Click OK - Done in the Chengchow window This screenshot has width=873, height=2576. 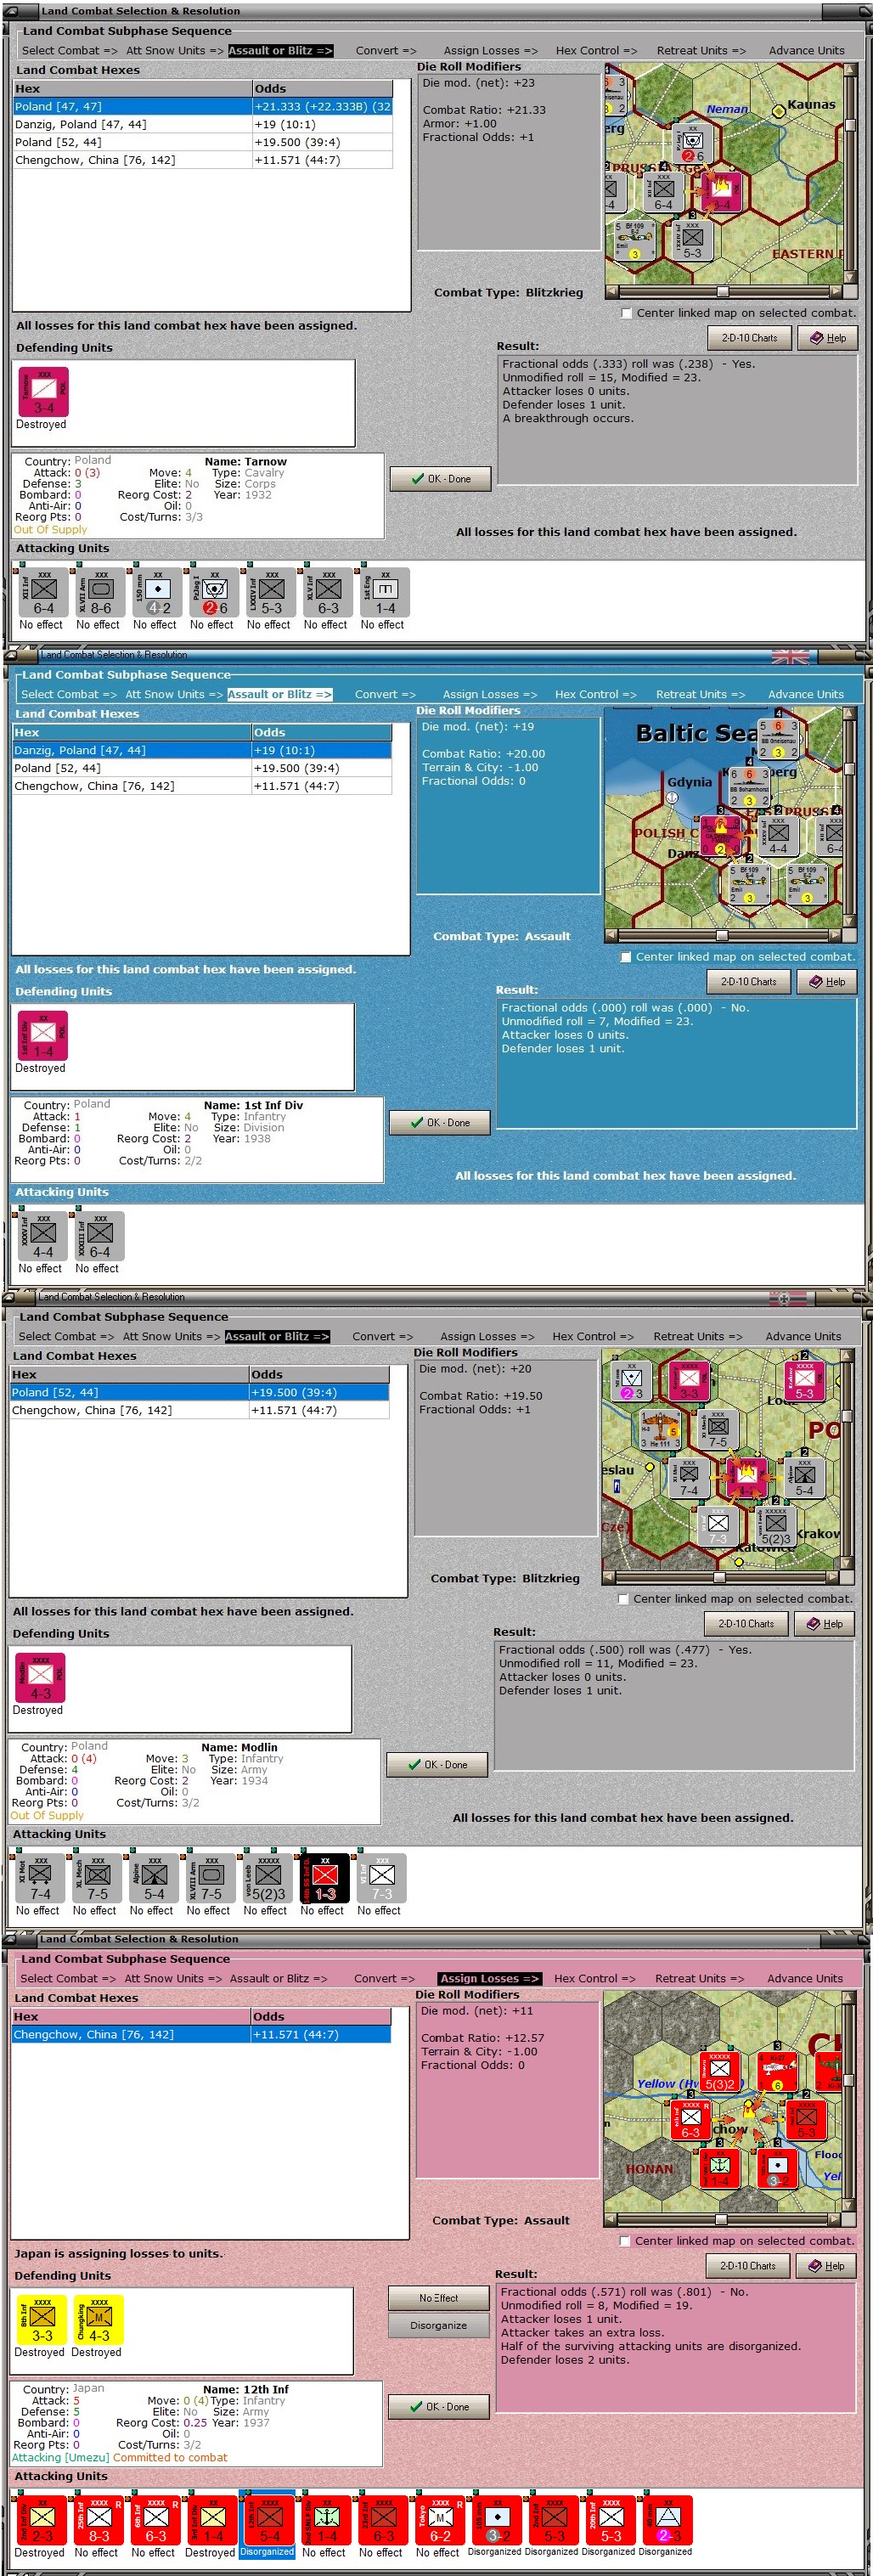point(439,2407)
